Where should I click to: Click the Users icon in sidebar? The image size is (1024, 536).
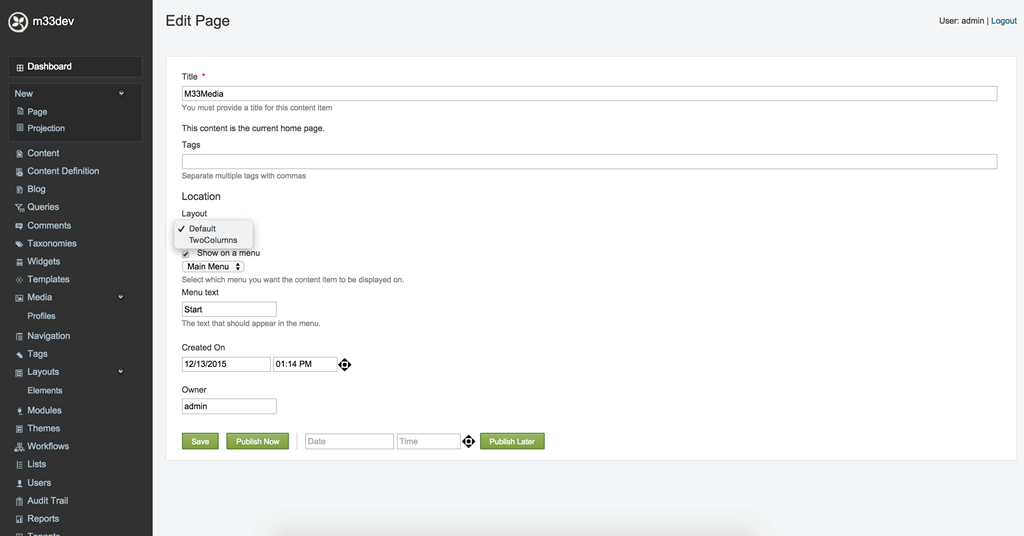pyautogui.click(x=19, y=483)
